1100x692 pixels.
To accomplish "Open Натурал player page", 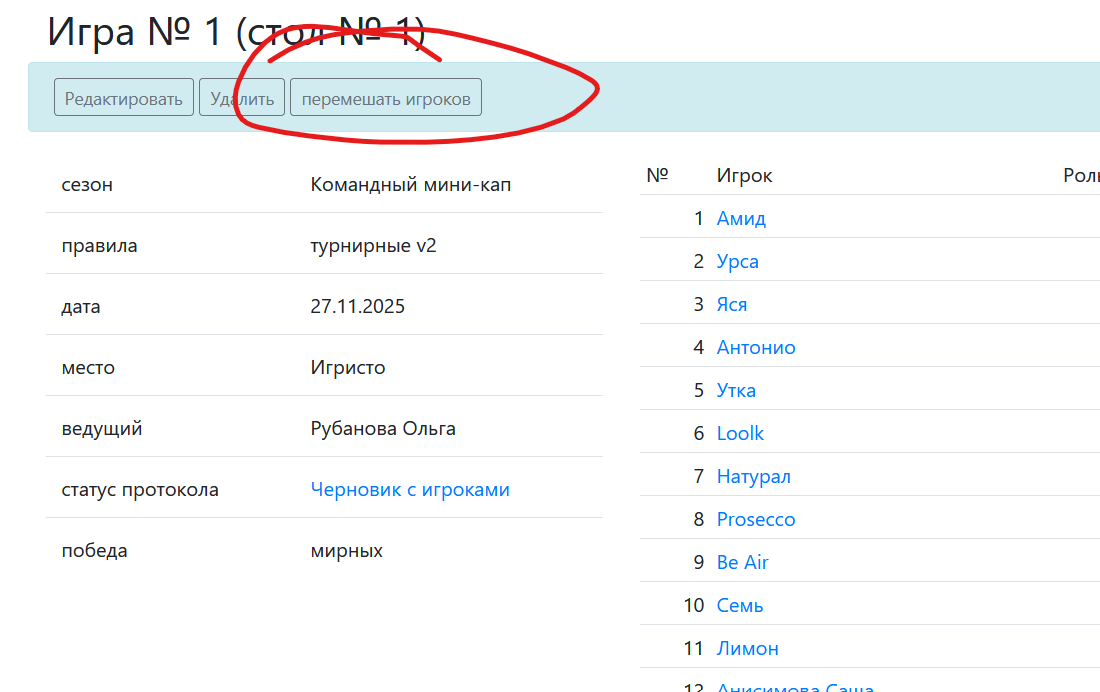I will 753,476.
